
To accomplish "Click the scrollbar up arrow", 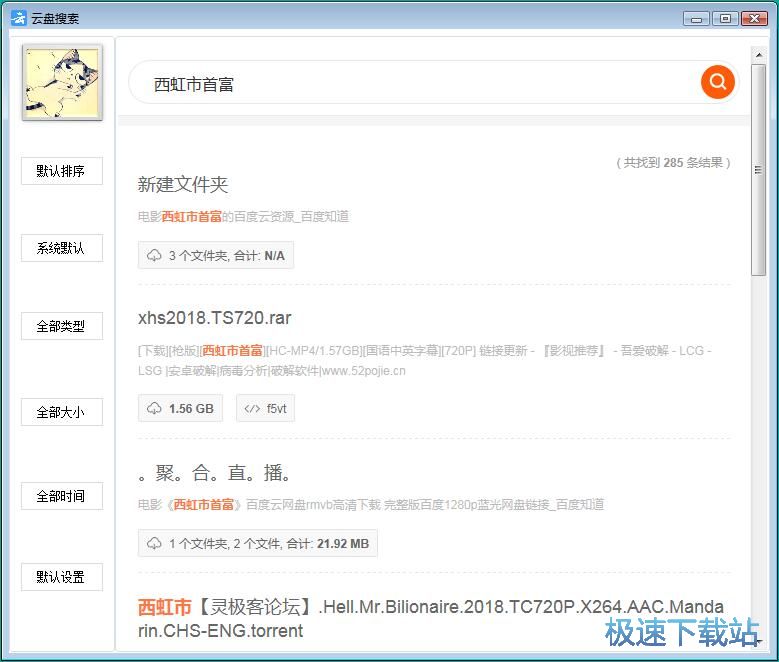I will point(759,54).
